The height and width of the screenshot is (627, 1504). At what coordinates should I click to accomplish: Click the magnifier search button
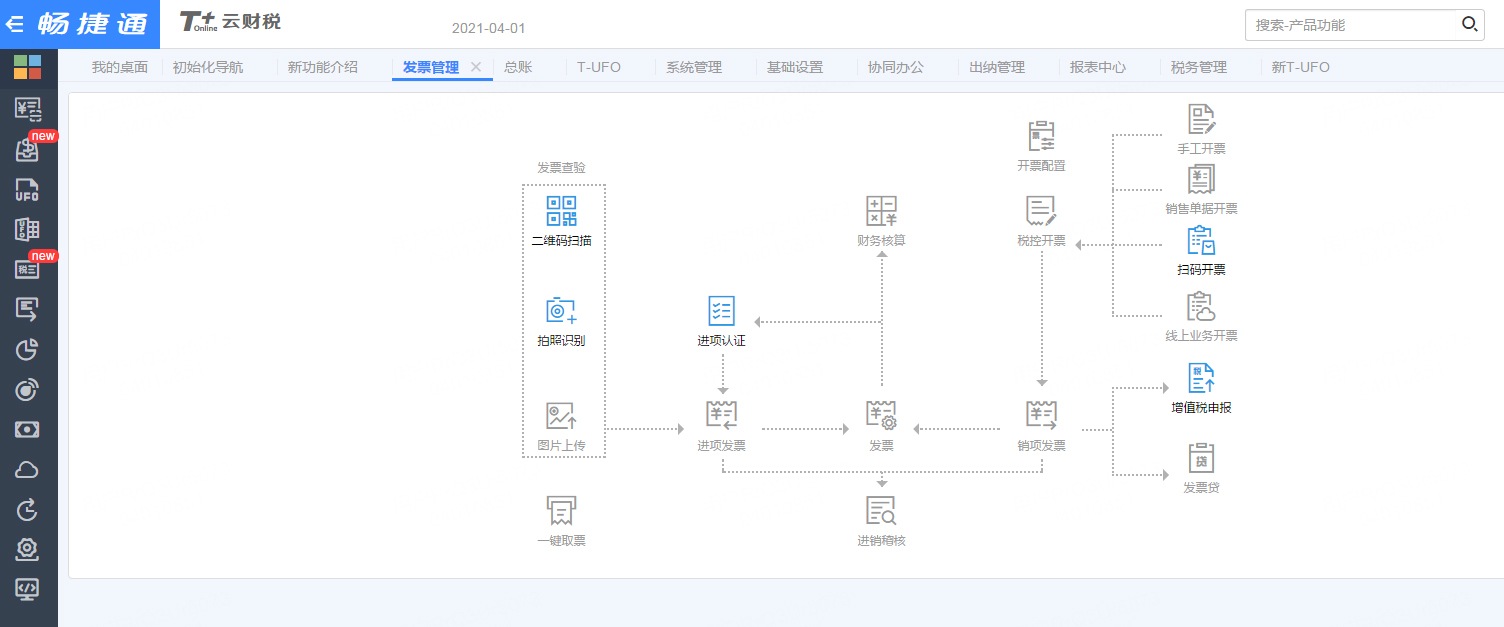tap(1469, 25)
